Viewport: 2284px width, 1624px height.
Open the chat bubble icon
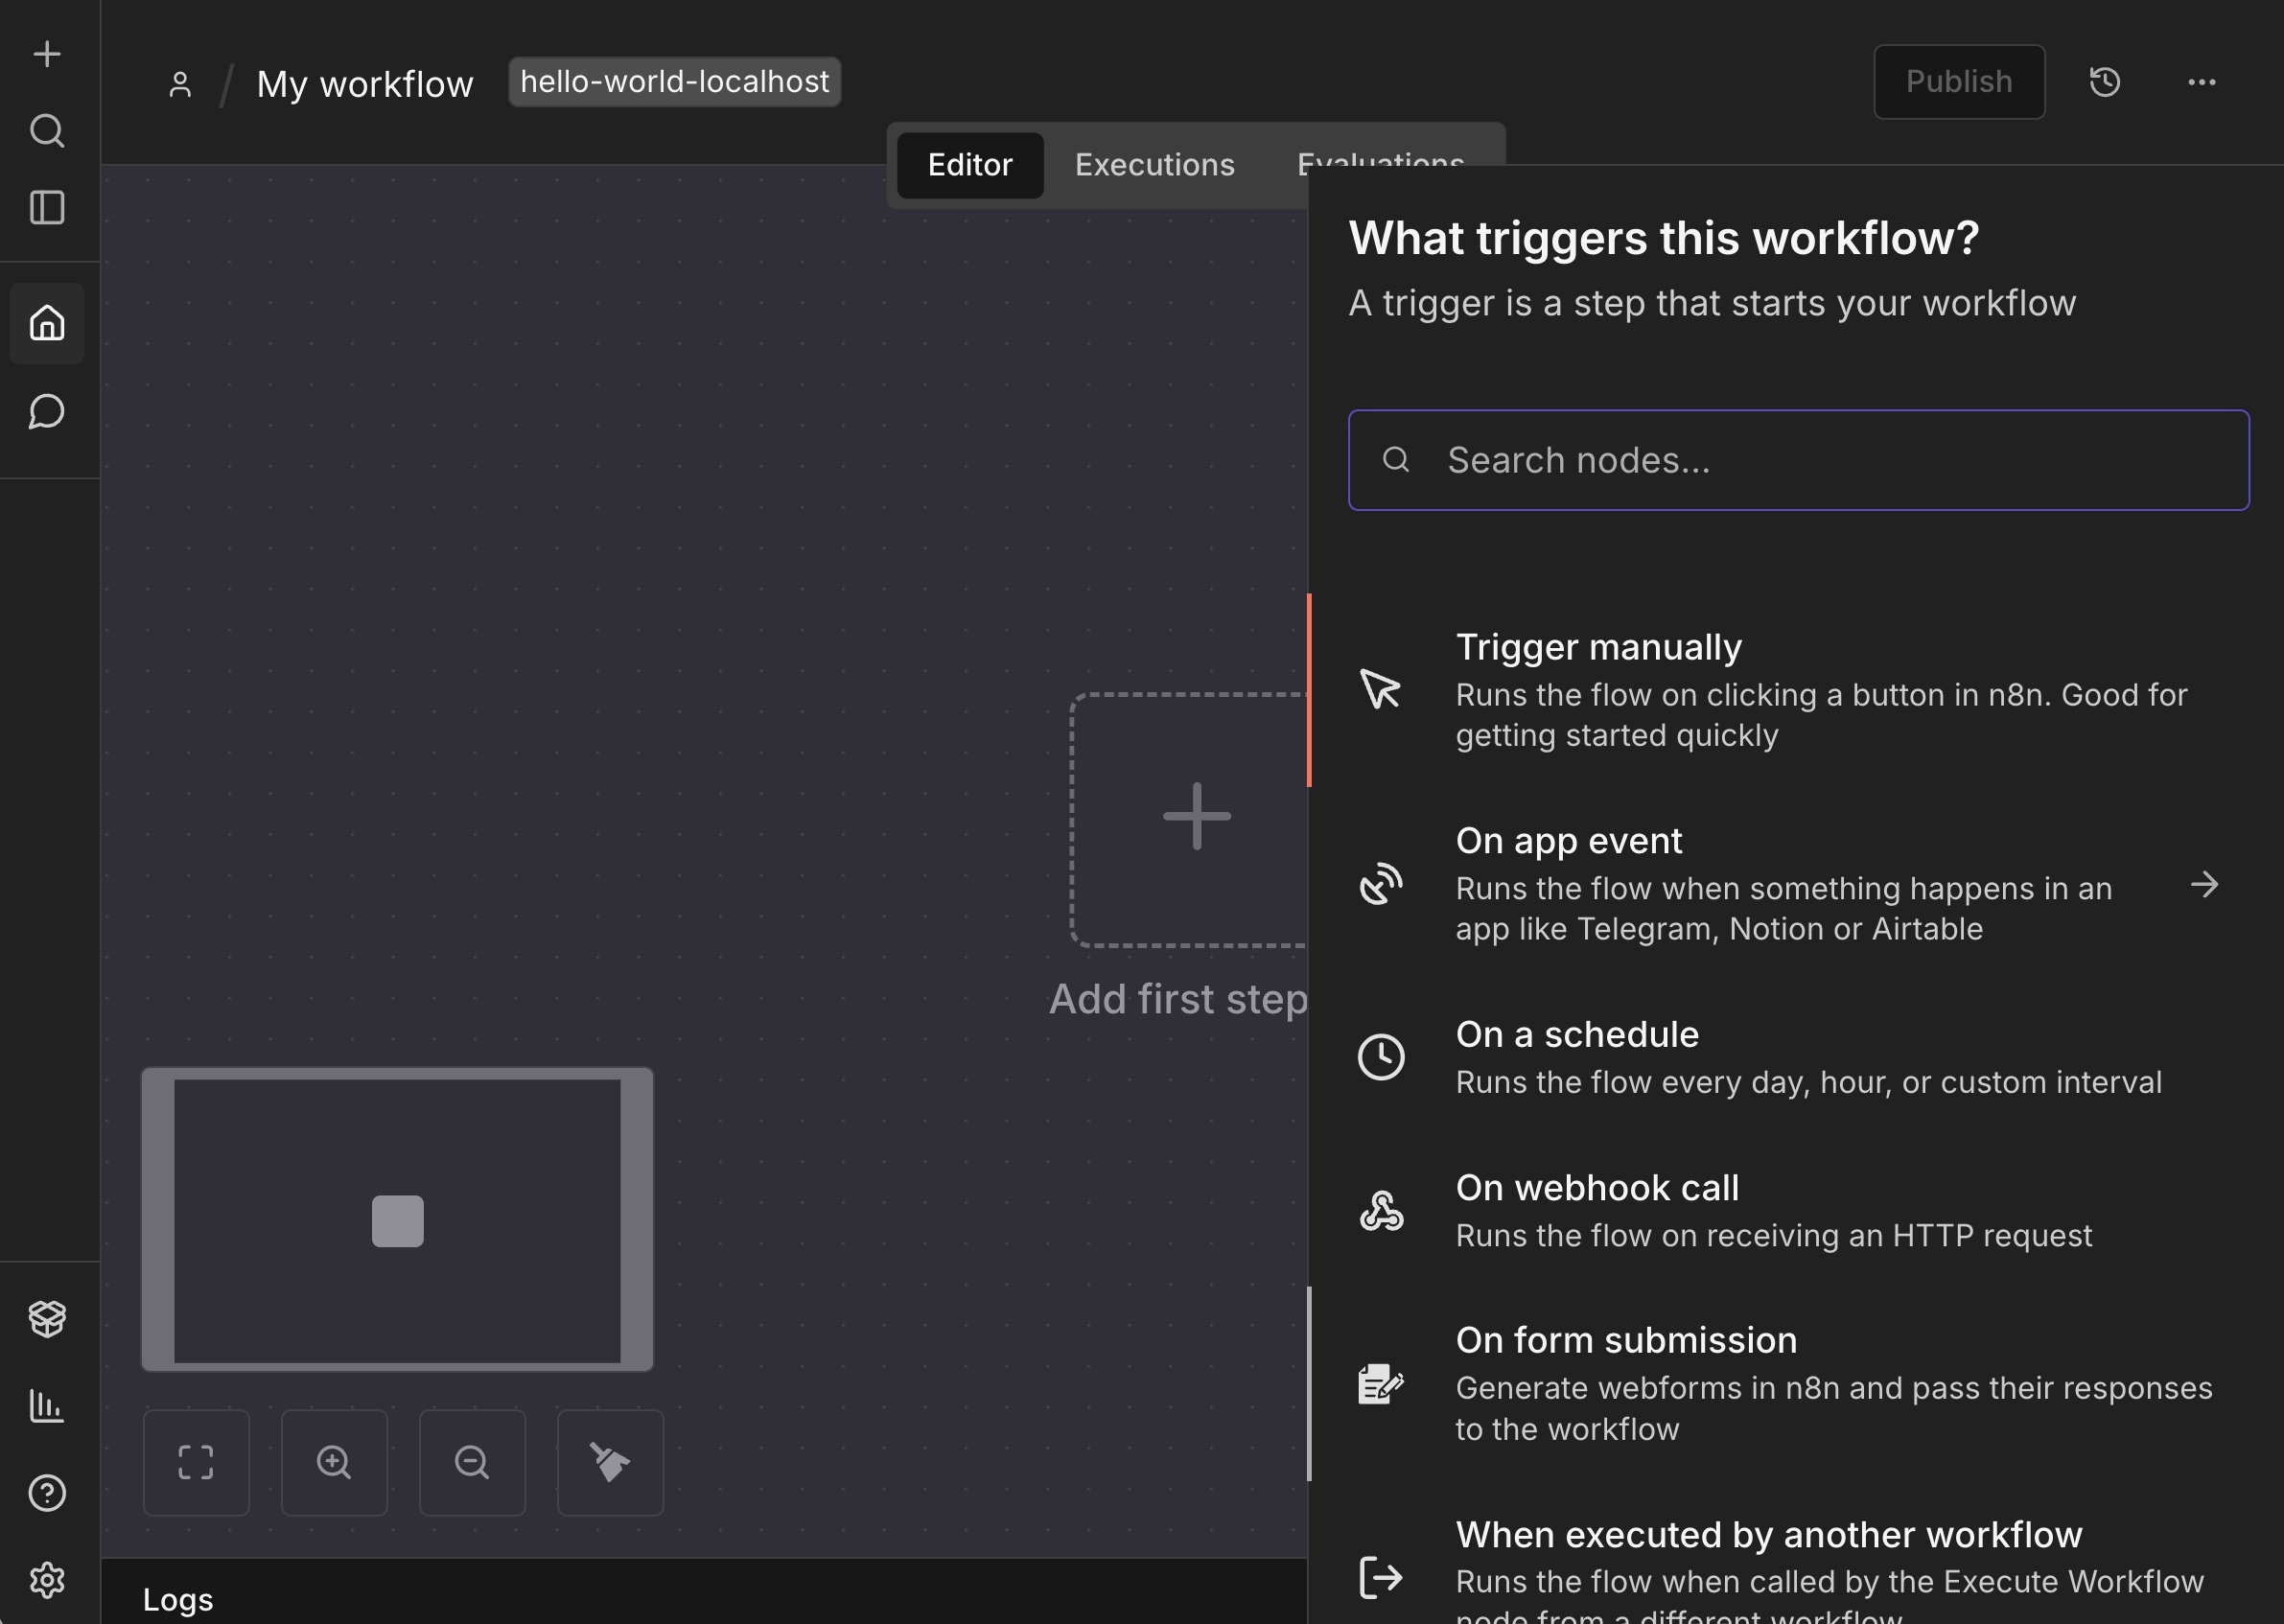pos(47,412)
